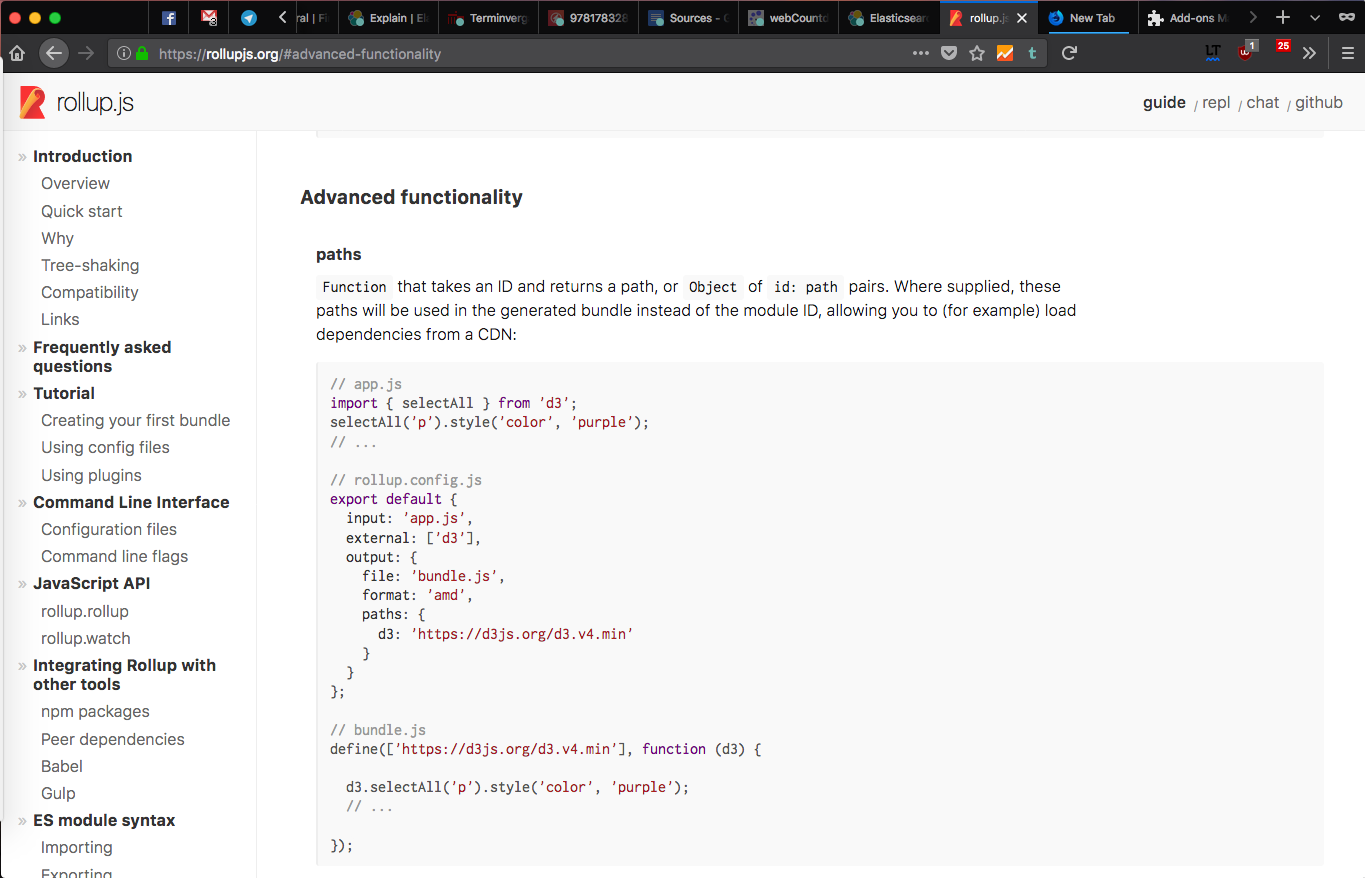The width and height of the screenshot is (1365, 878).
Task: Show more toolbar items overflow chevron
Action: [x=1309, y=54]
